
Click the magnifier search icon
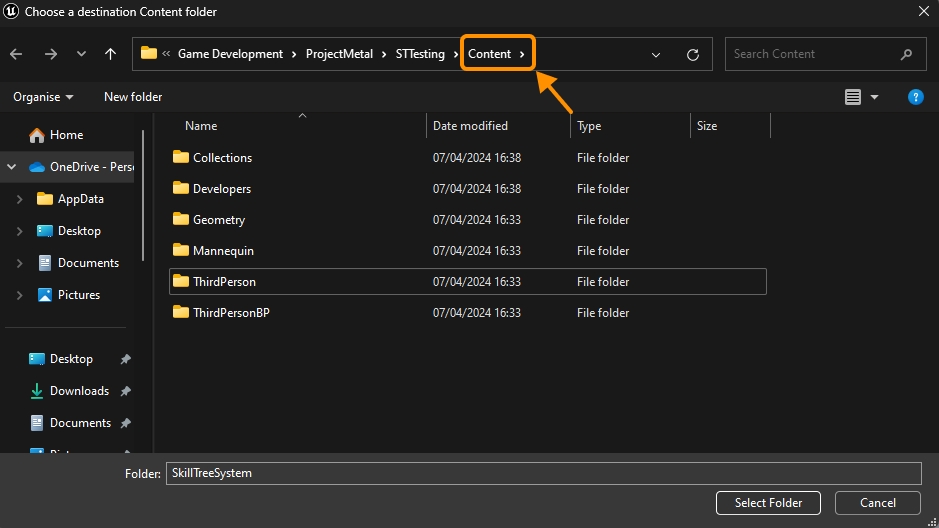(x=906, y=54)
